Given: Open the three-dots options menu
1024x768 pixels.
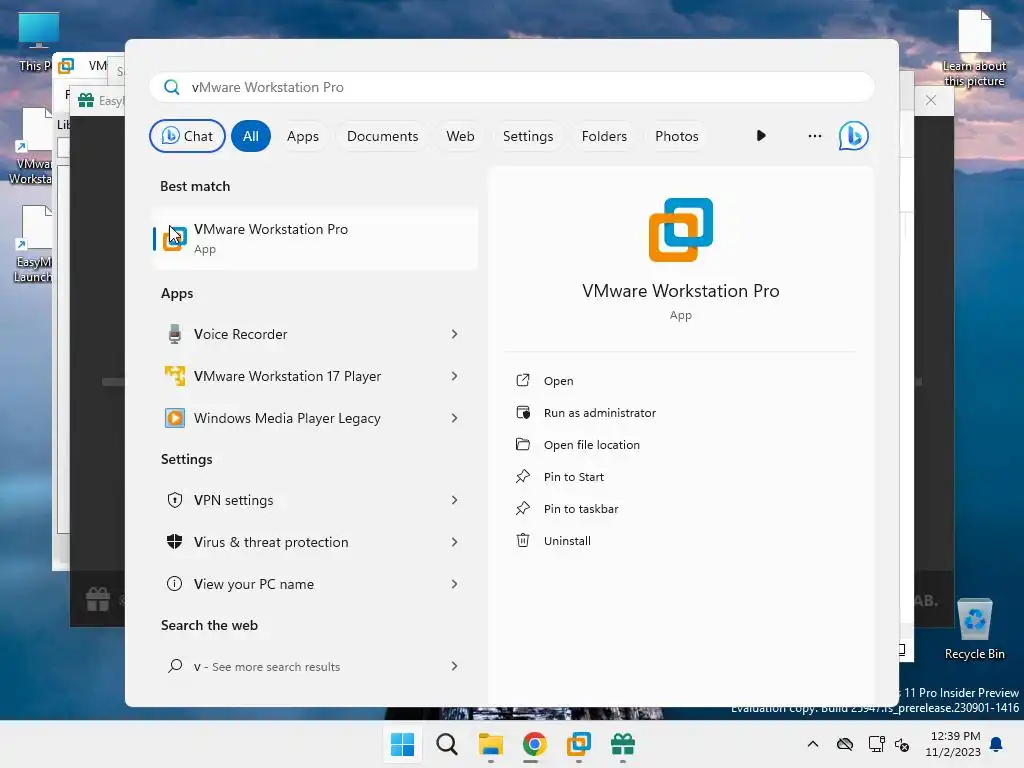Looking at the screenshot, I should (x=814, y=136).
